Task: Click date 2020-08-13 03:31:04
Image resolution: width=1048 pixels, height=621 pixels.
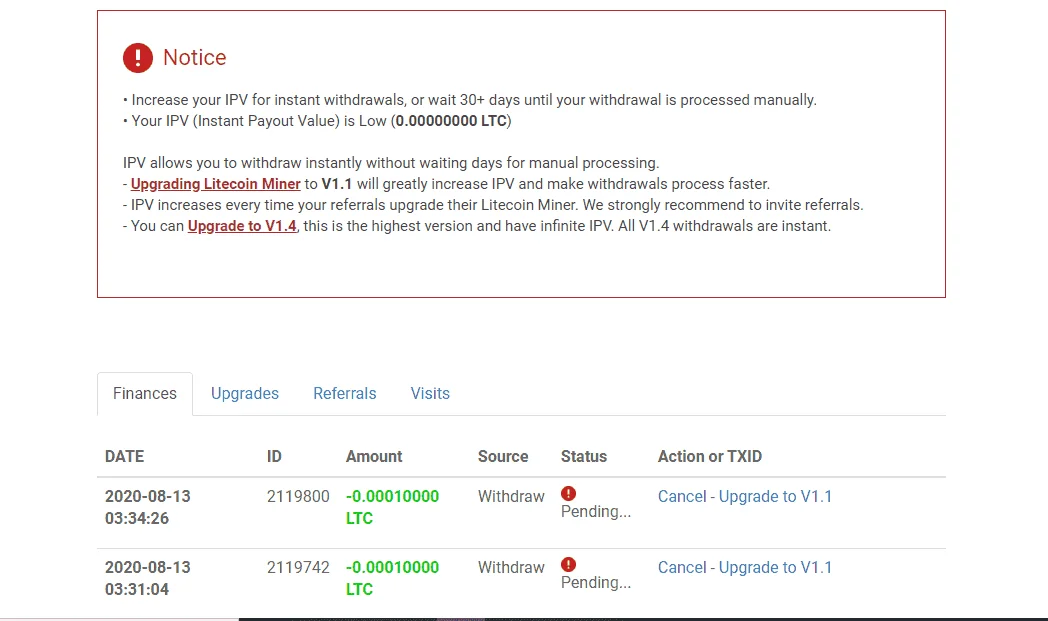Action: click(x=148, y=578)
